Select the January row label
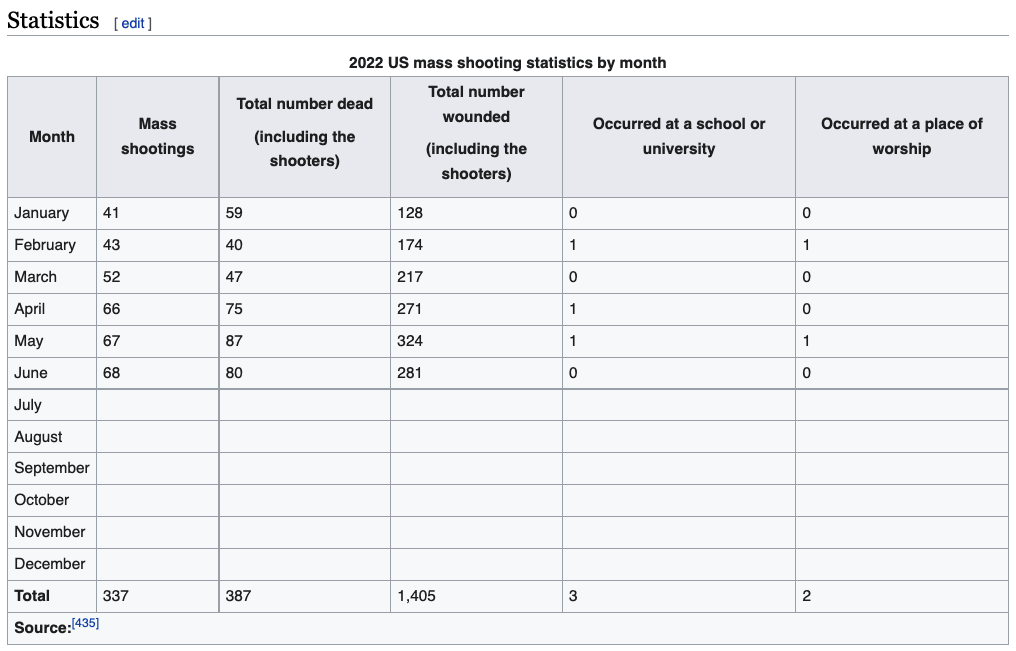 pos(42,213)
